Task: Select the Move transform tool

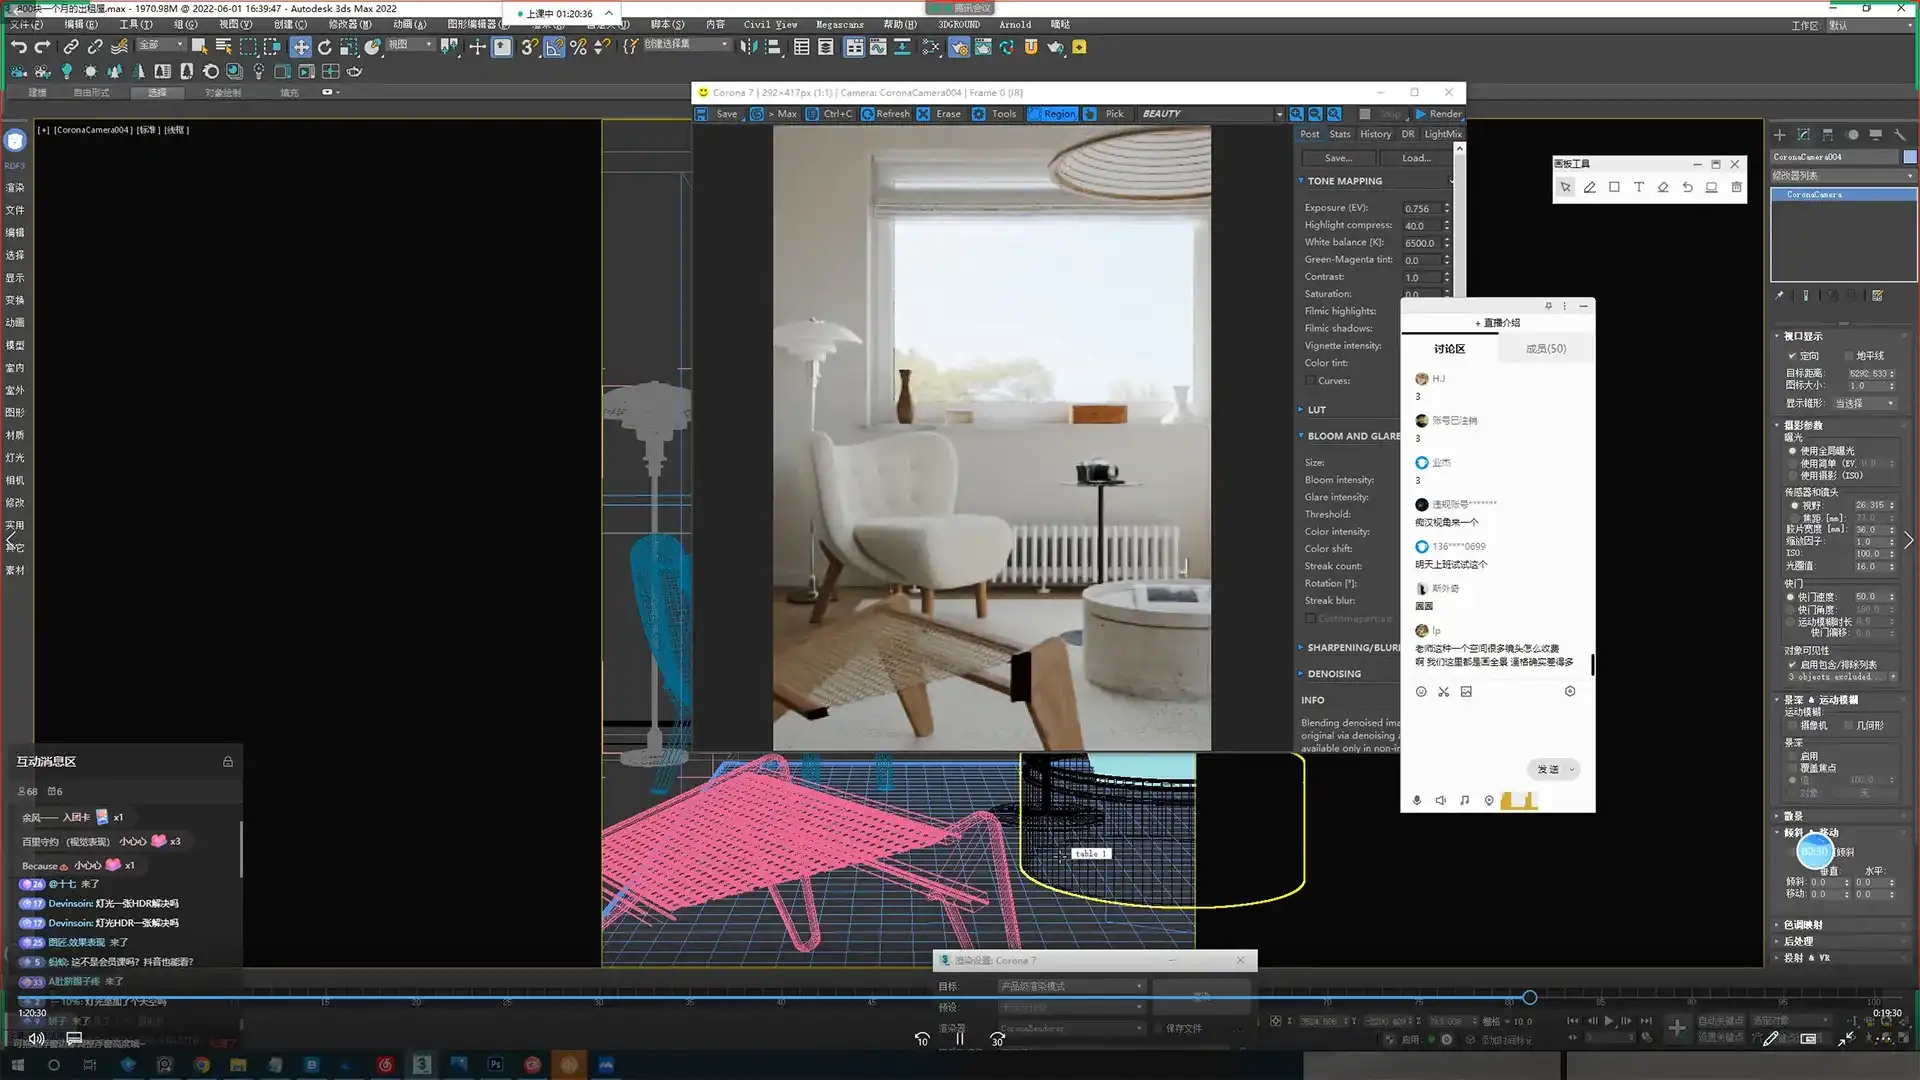Action: 300,47
